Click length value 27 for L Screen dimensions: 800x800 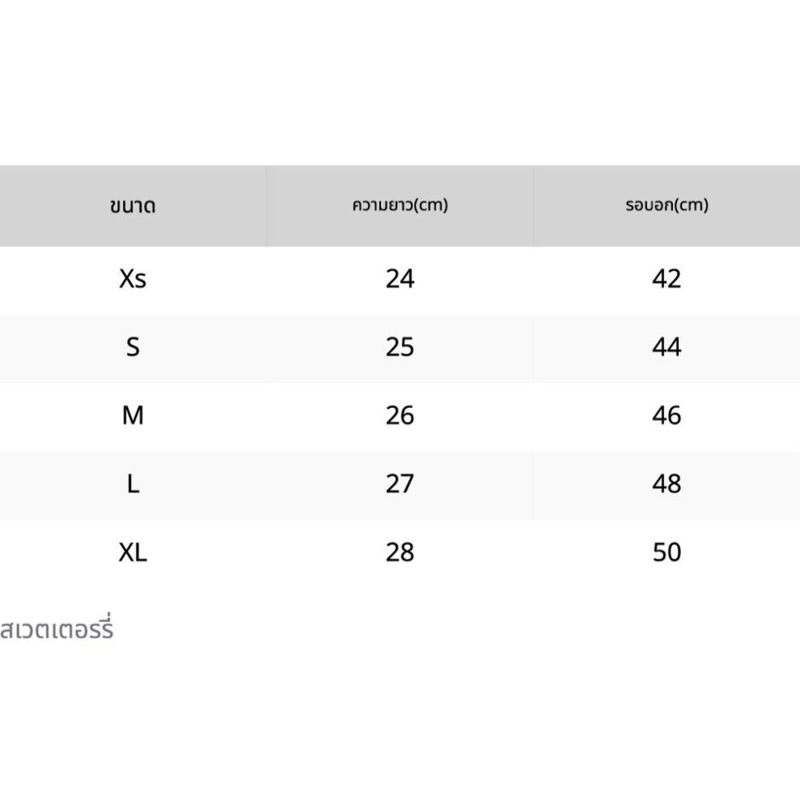(x=400, y=484)
